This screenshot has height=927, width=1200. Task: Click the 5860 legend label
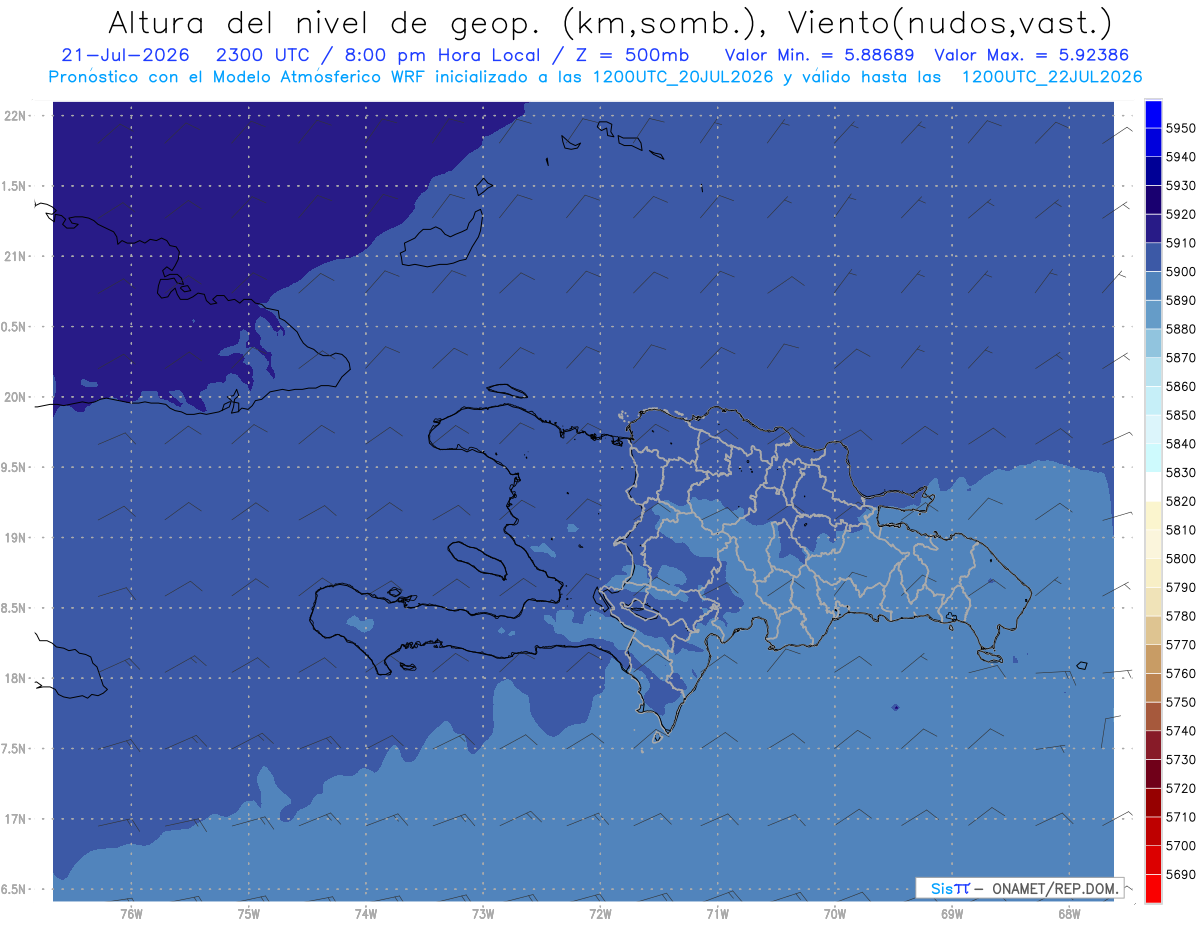click(1180, 386)
